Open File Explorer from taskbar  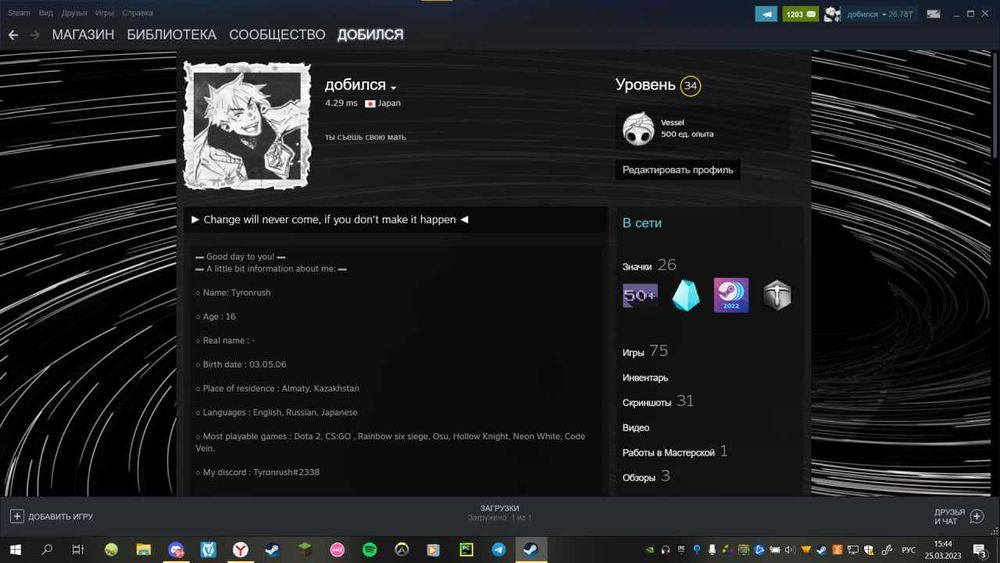143,550
